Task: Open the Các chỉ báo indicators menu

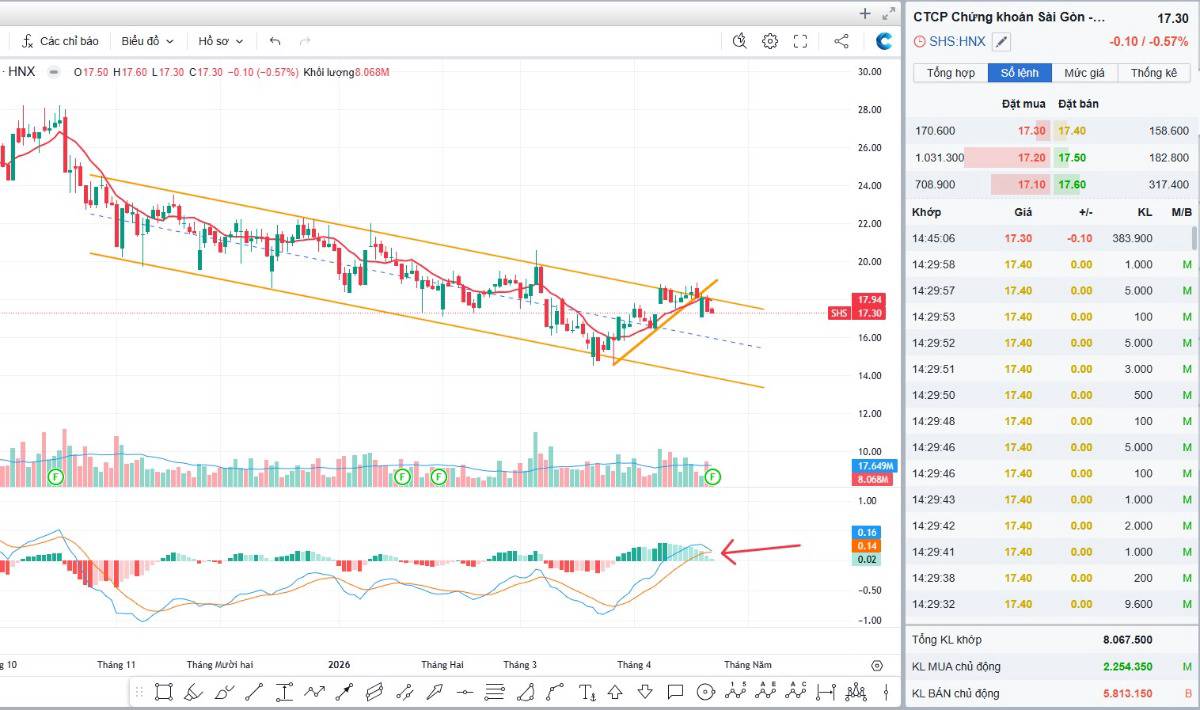Action: coord(60,41)
